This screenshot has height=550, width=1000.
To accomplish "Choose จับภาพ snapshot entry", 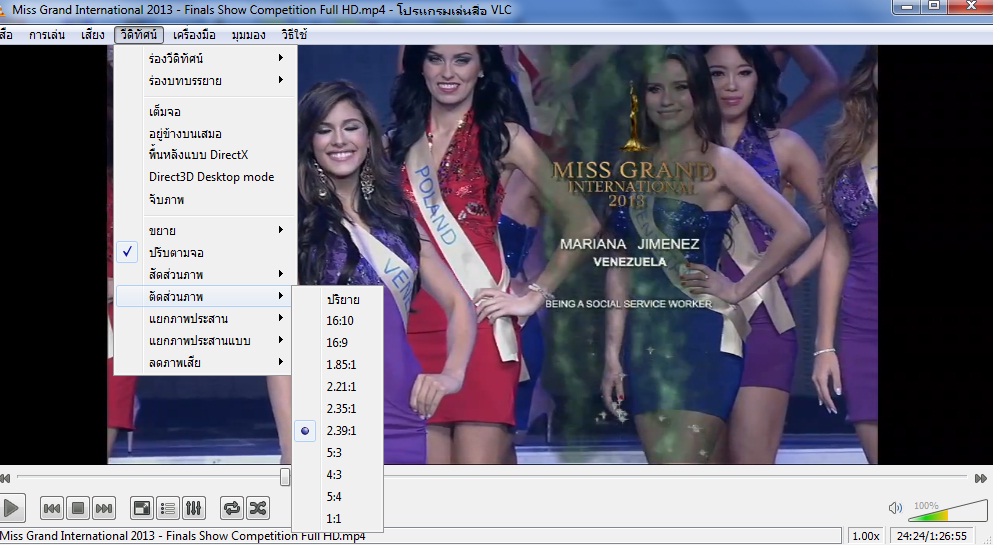I will click(x=203, y=199).
